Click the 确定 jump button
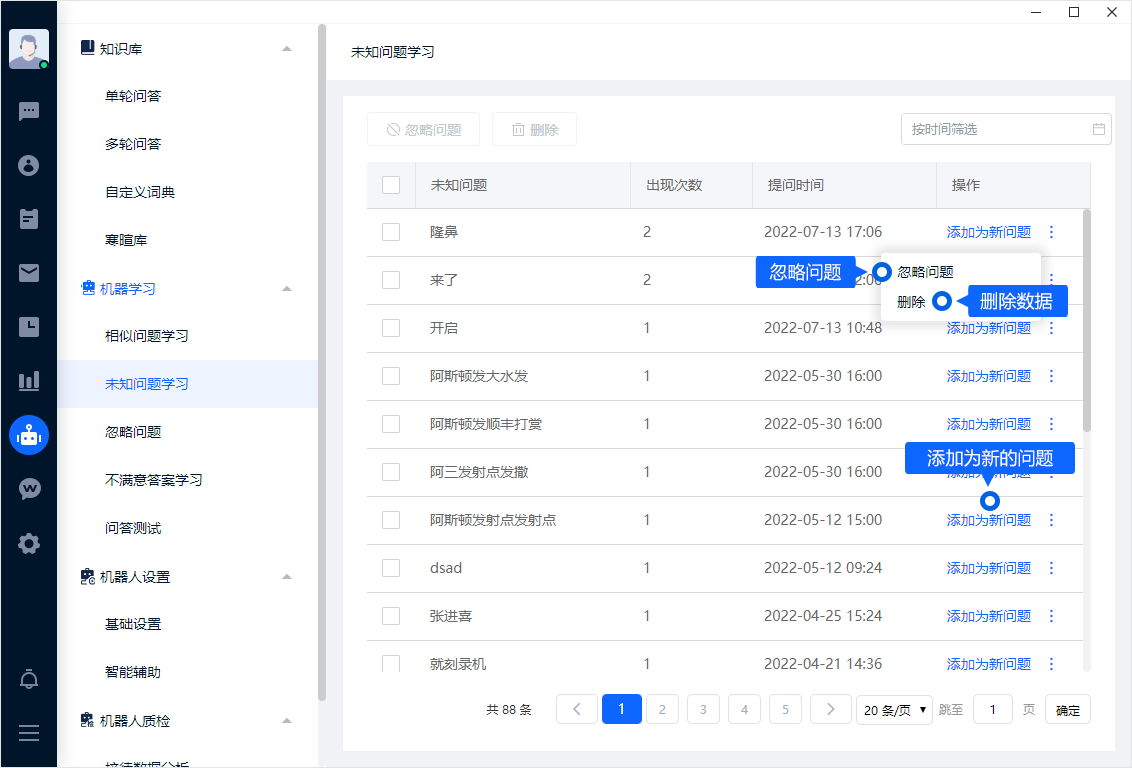The width and height of the screenshot is (1132, 768). pyautogui.click(x=1068, y=710)
